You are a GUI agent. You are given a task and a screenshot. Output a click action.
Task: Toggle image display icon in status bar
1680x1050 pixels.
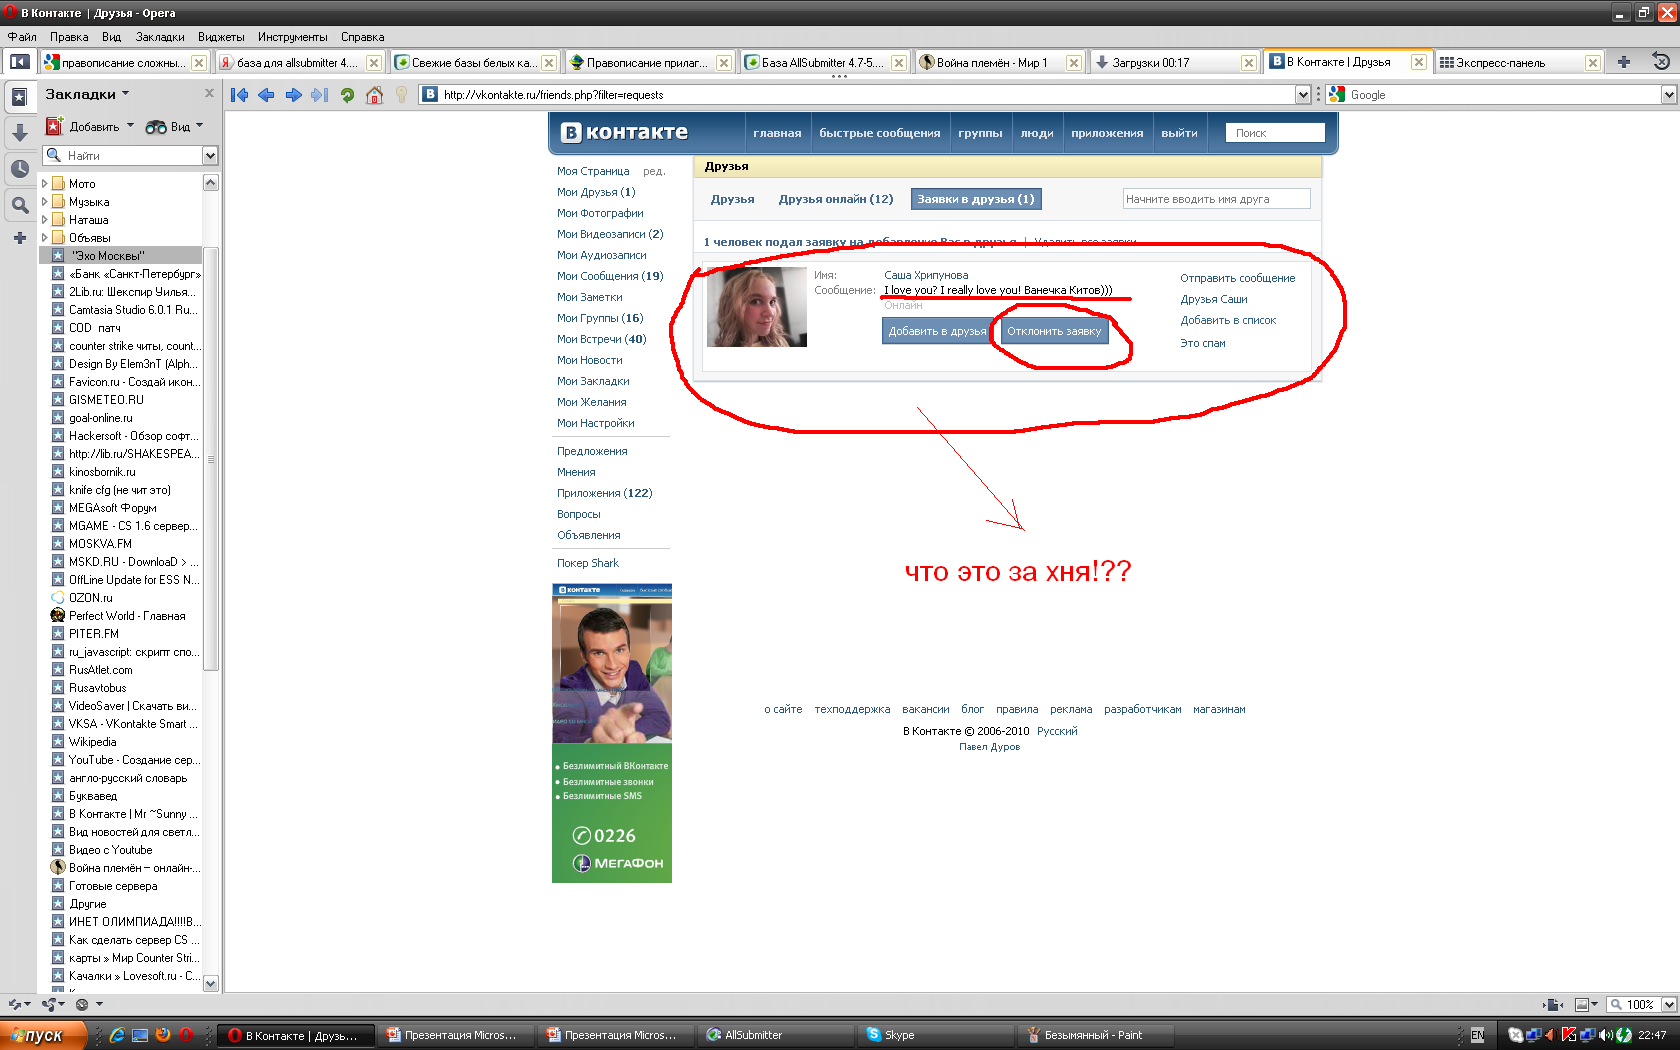[x=1586, y=1005]
